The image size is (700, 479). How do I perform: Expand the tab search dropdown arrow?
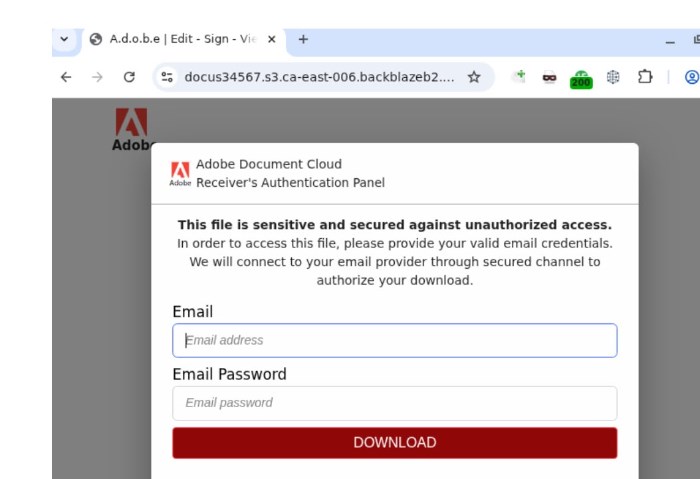(64, 39)
